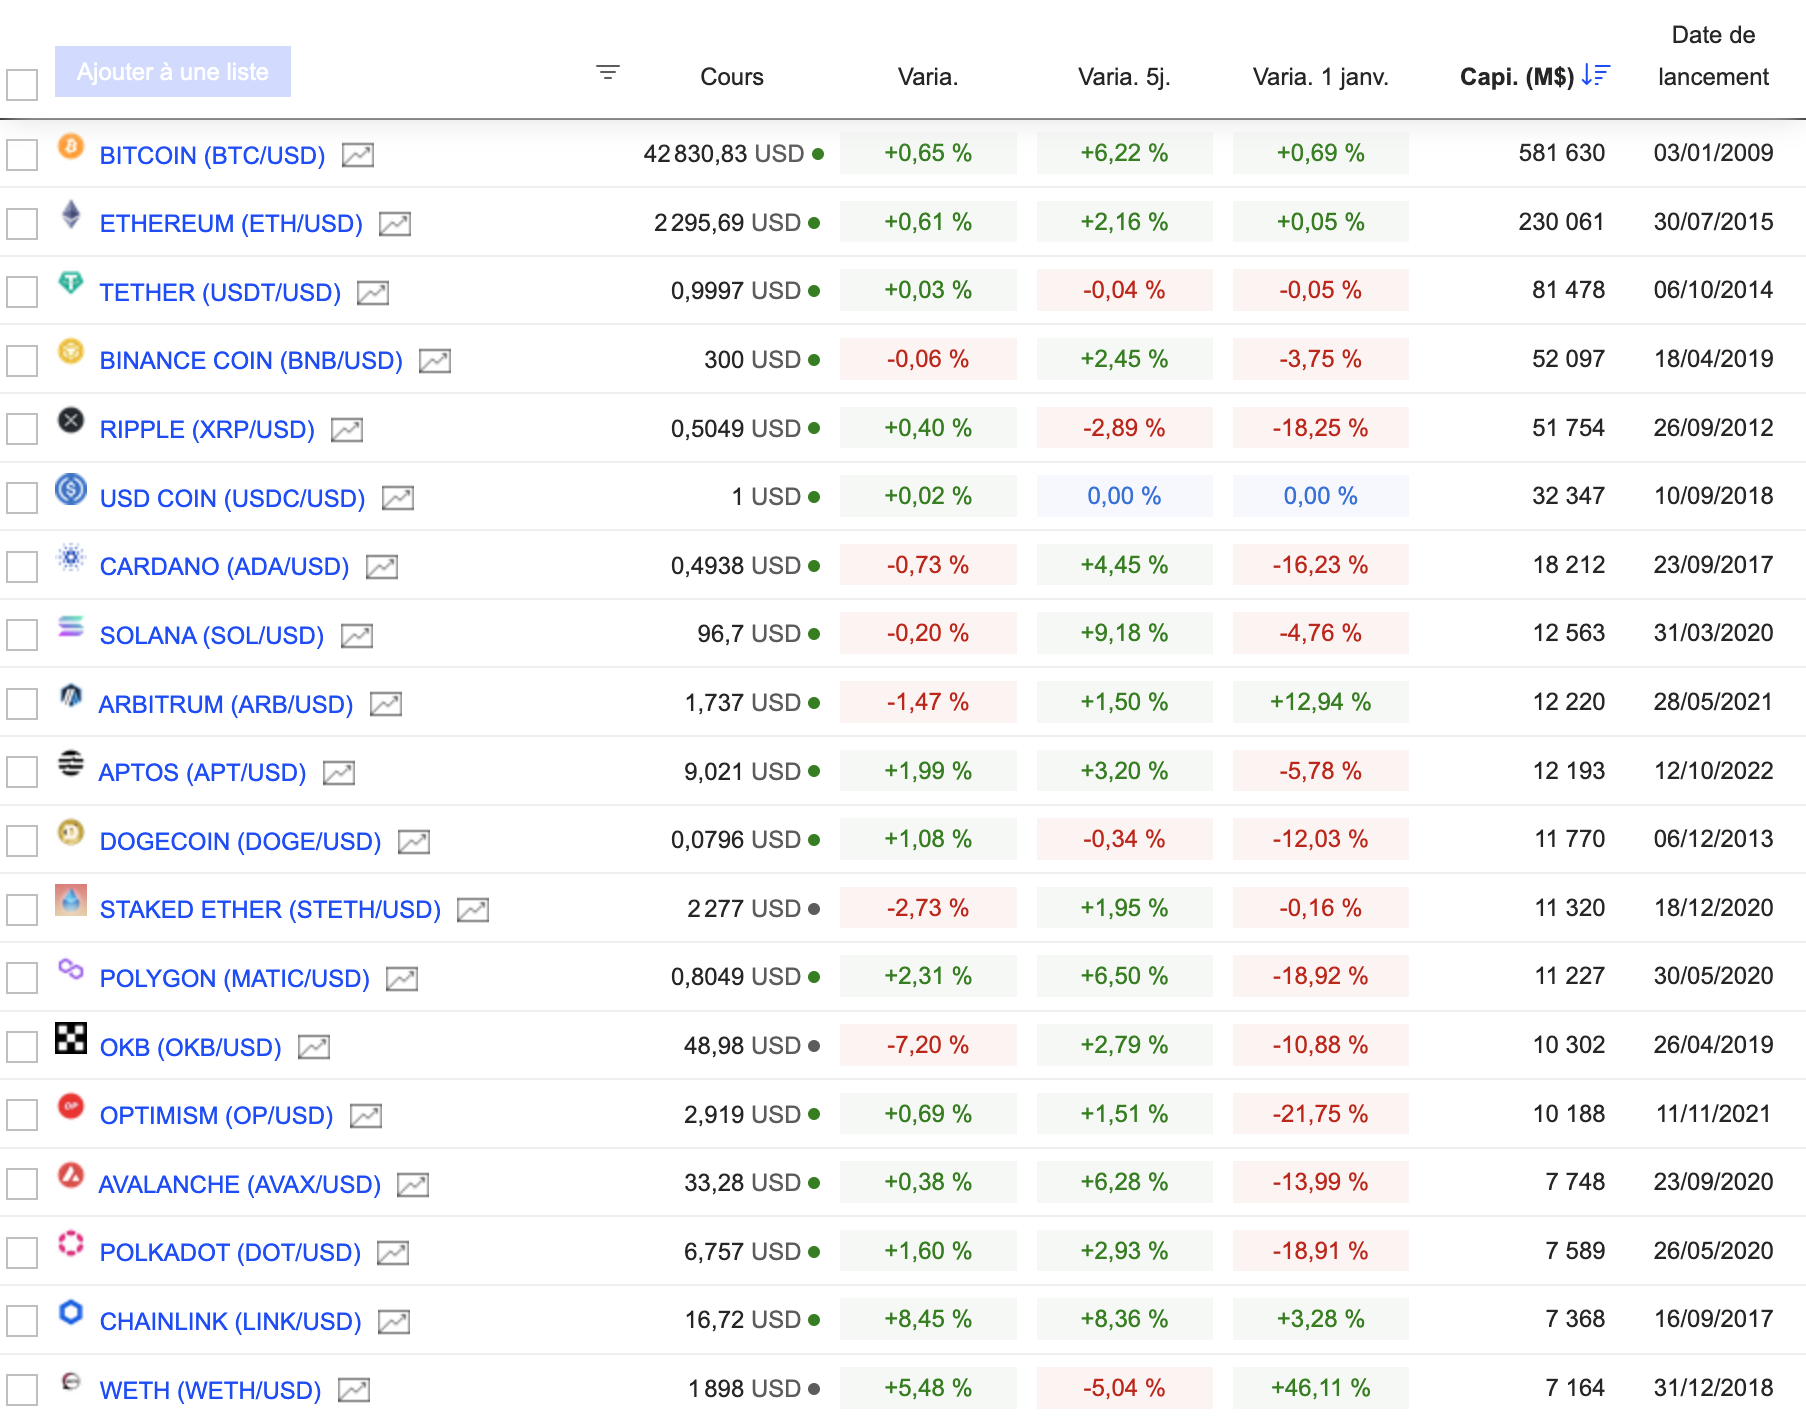Click the Ajouter à une liste button
The image size is (1806, 1418).
coord(173,72)
